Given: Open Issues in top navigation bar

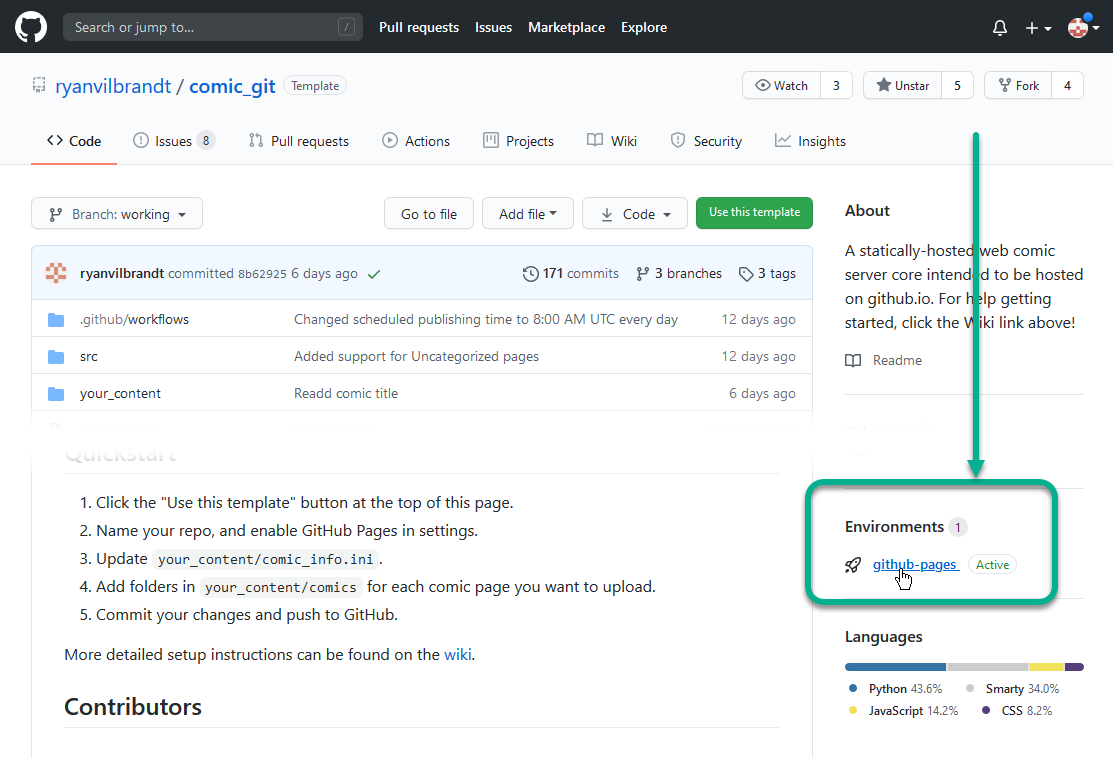Looking at the screenshot, I should click(x=493, y=27).
